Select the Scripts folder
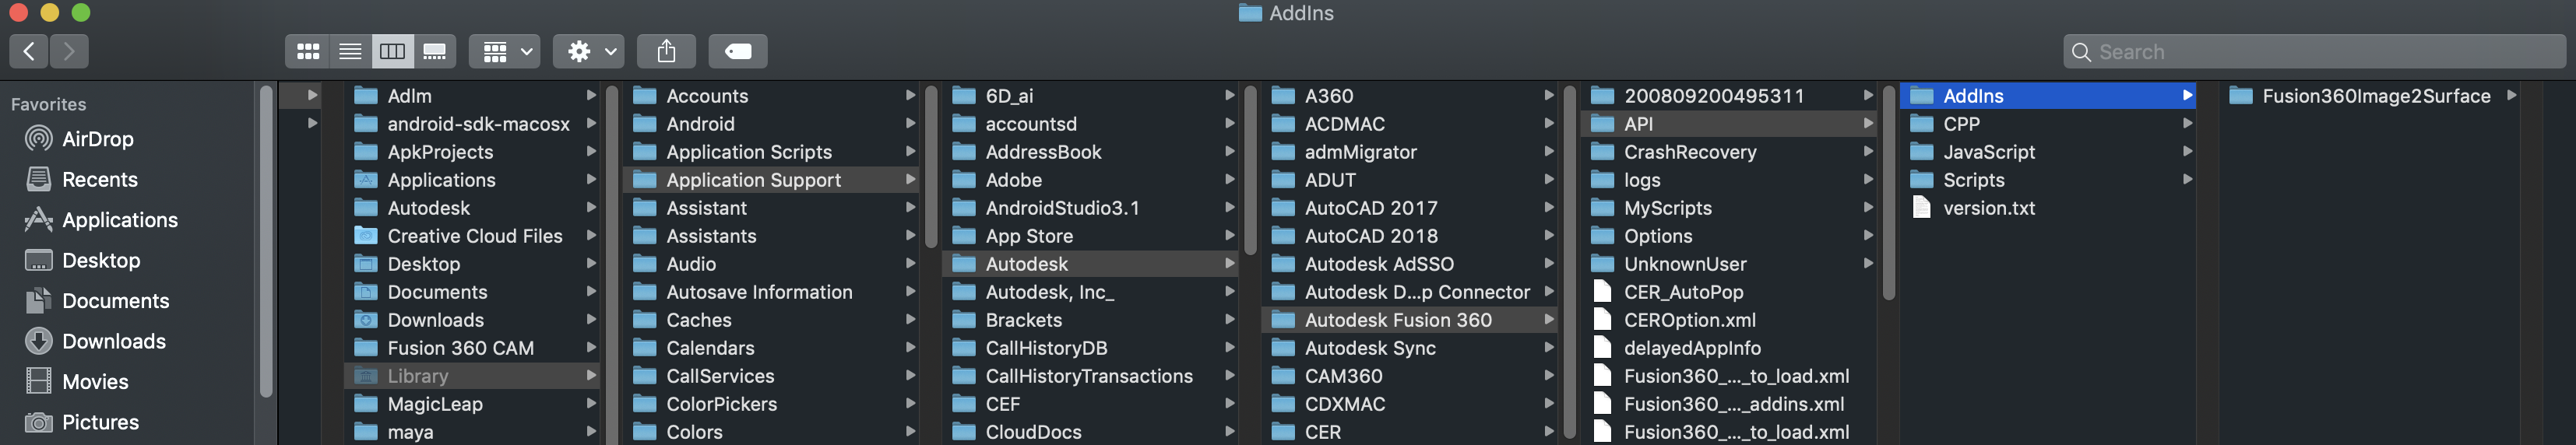Viewport: 2576px width, 445px height. pos(2047,180)
